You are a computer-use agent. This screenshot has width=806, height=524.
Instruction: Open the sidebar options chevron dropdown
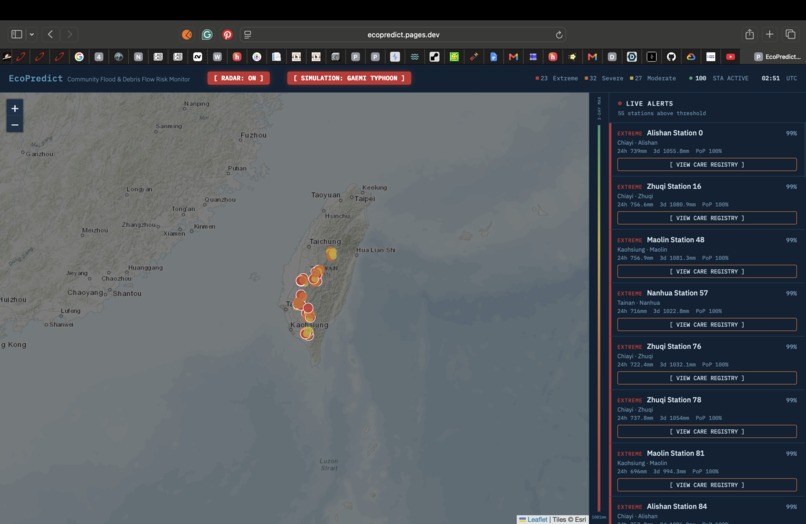(31, 34)
